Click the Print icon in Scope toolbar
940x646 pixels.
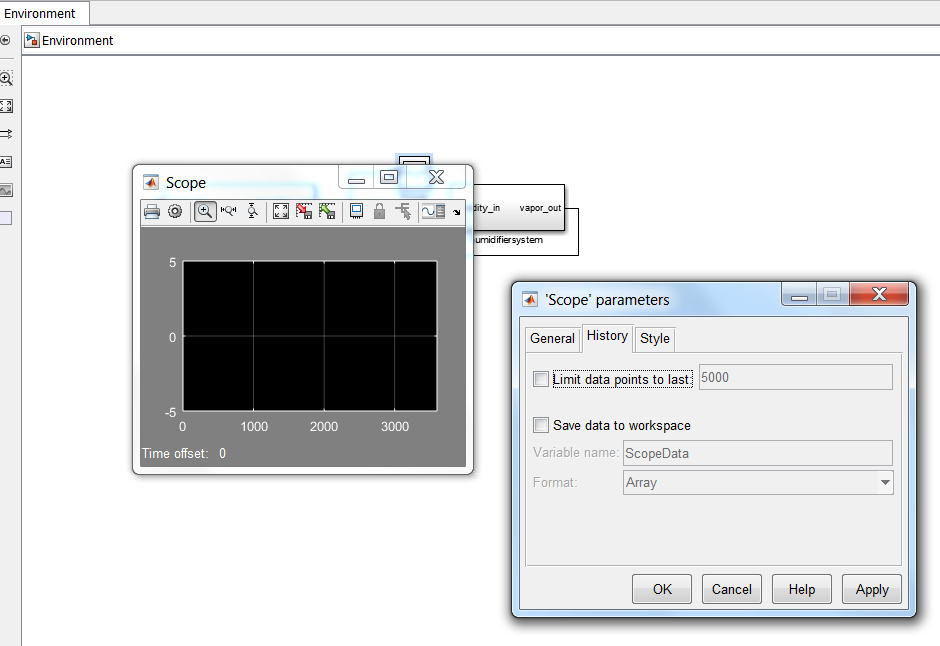pyautogui.click(x=152, y=211)
